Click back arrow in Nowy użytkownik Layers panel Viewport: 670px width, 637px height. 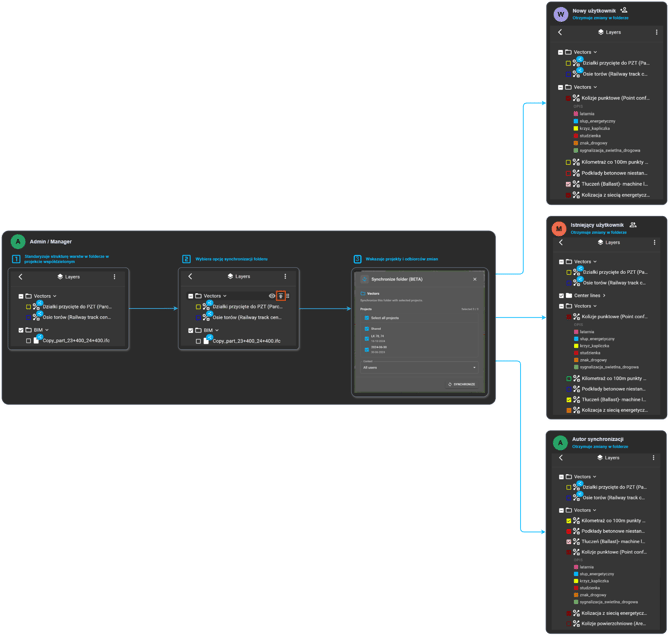(560, 32)
